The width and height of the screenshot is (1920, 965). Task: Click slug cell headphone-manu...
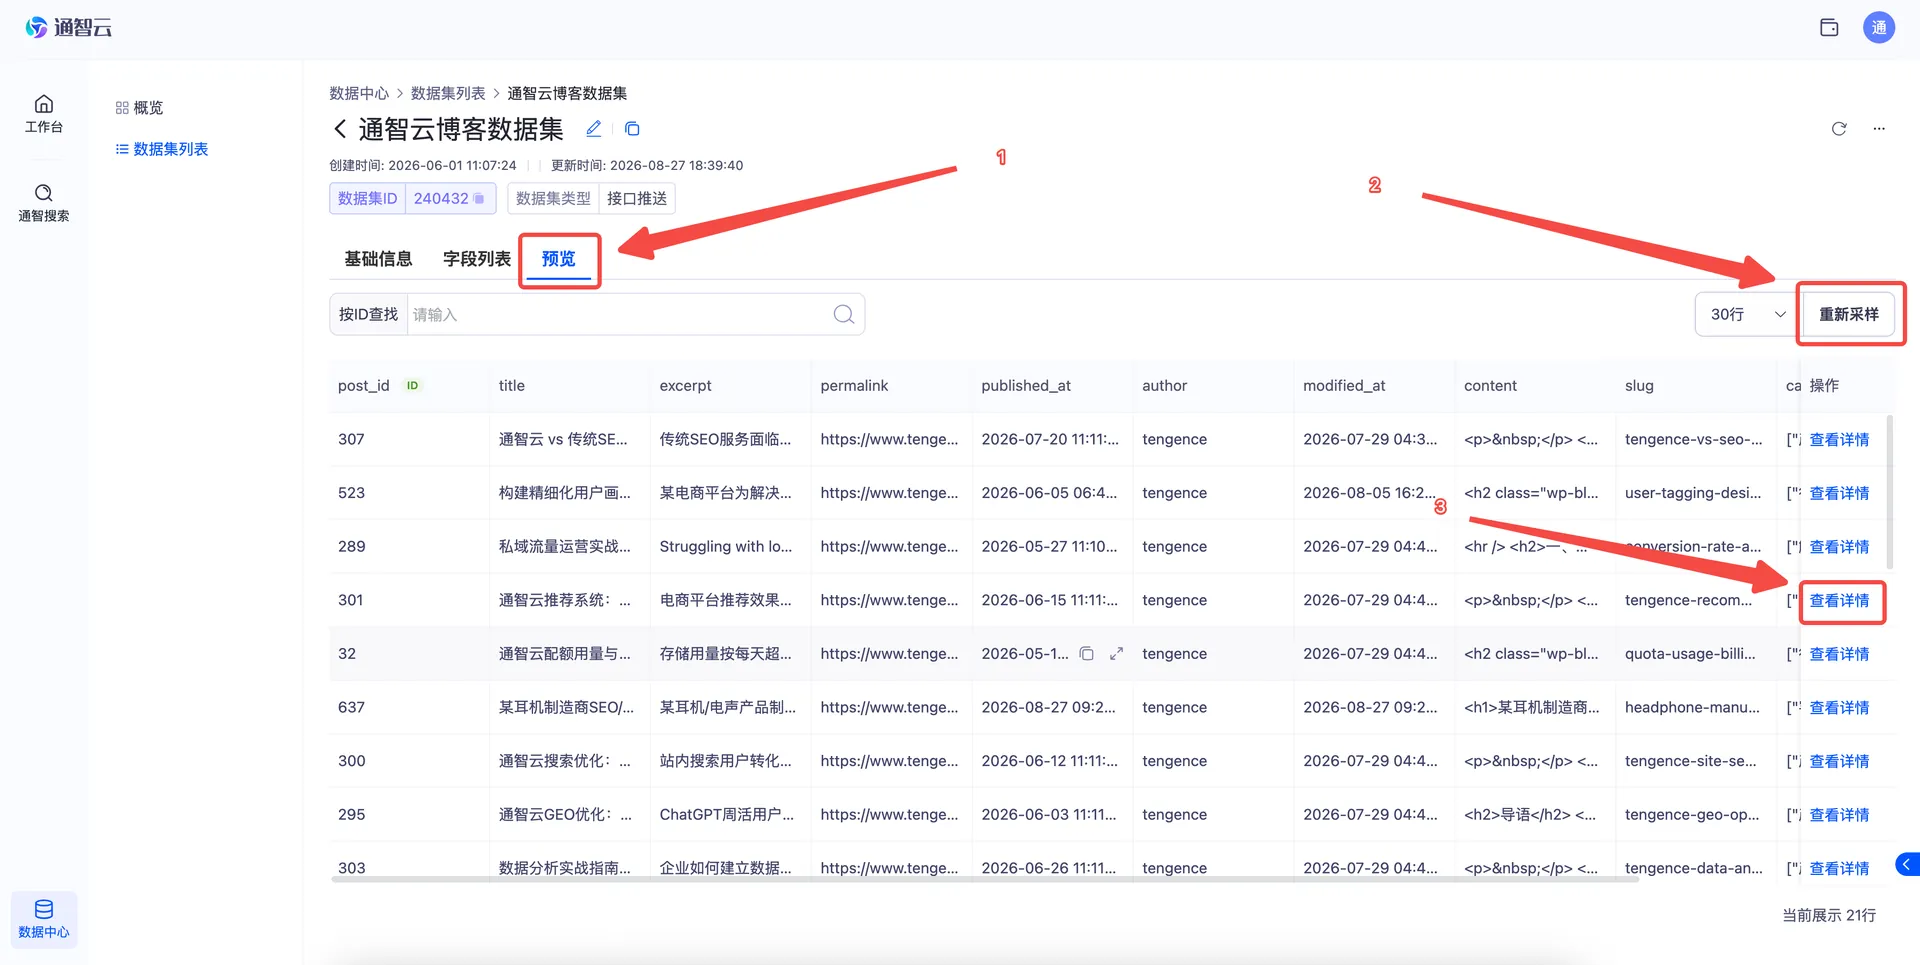tap(1692, 708)
